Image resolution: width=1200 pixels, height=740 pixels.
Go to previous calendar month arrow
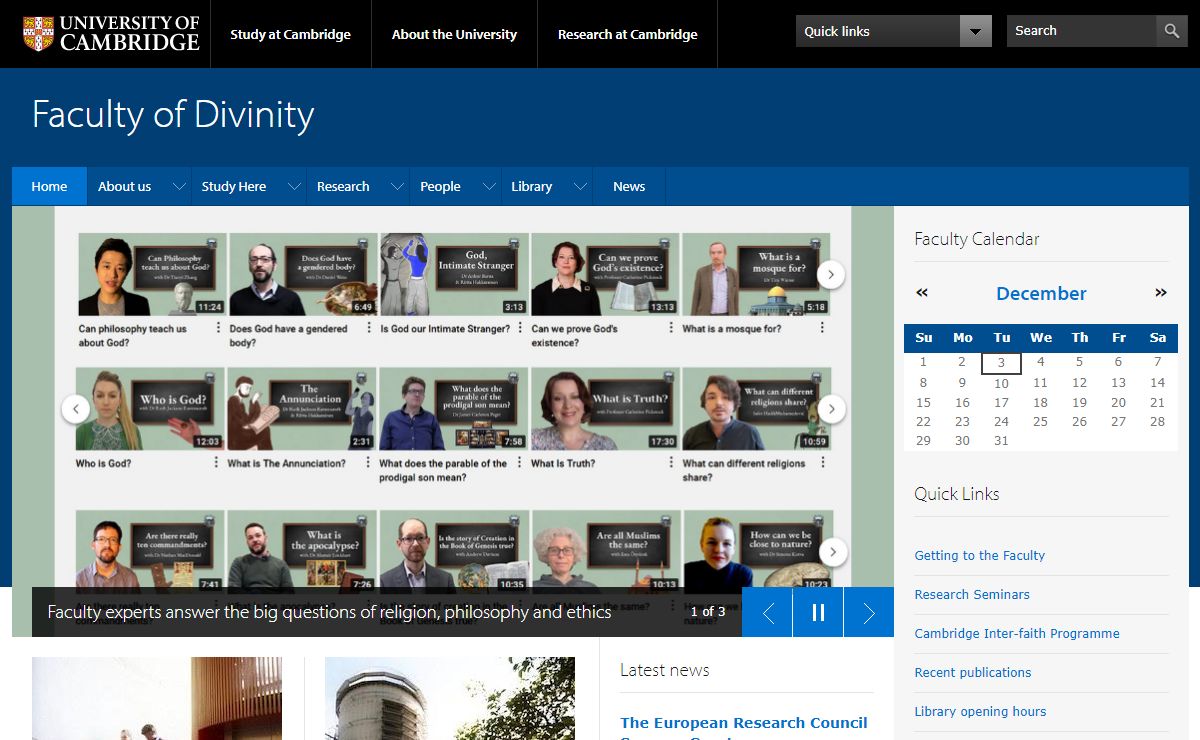(x=922, y=293)
